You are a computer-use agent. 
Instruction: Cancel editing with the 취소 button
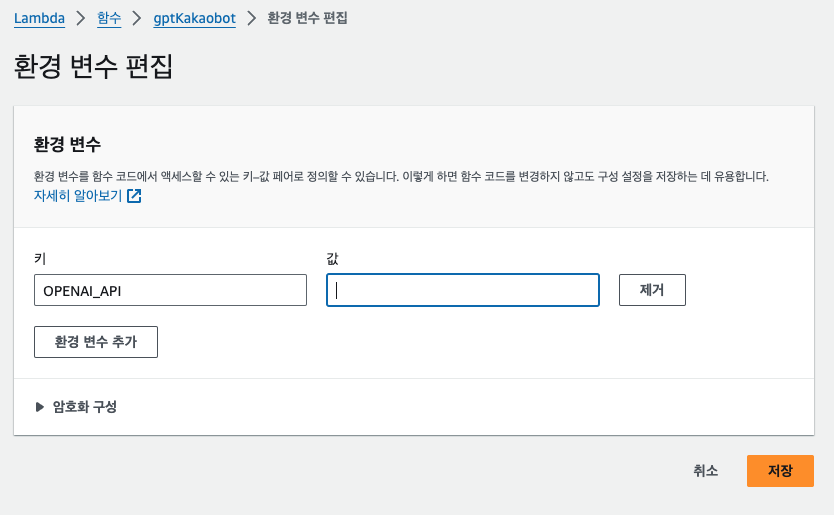705,471
